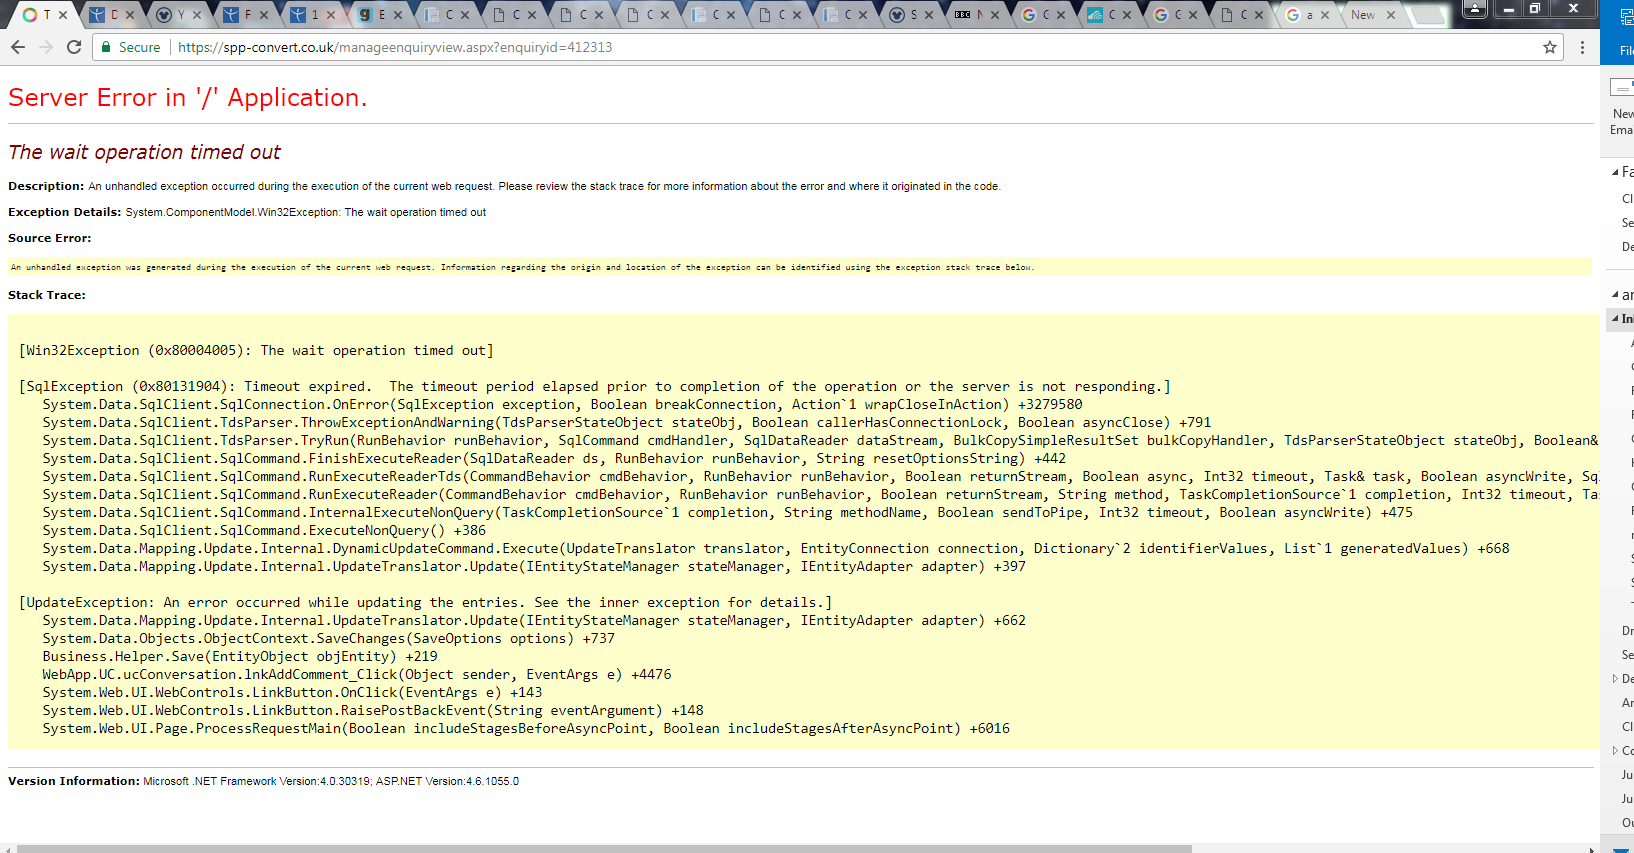1634x853 pixels.
Task: Close the tab labeled 1
Action: click(331, 15)
